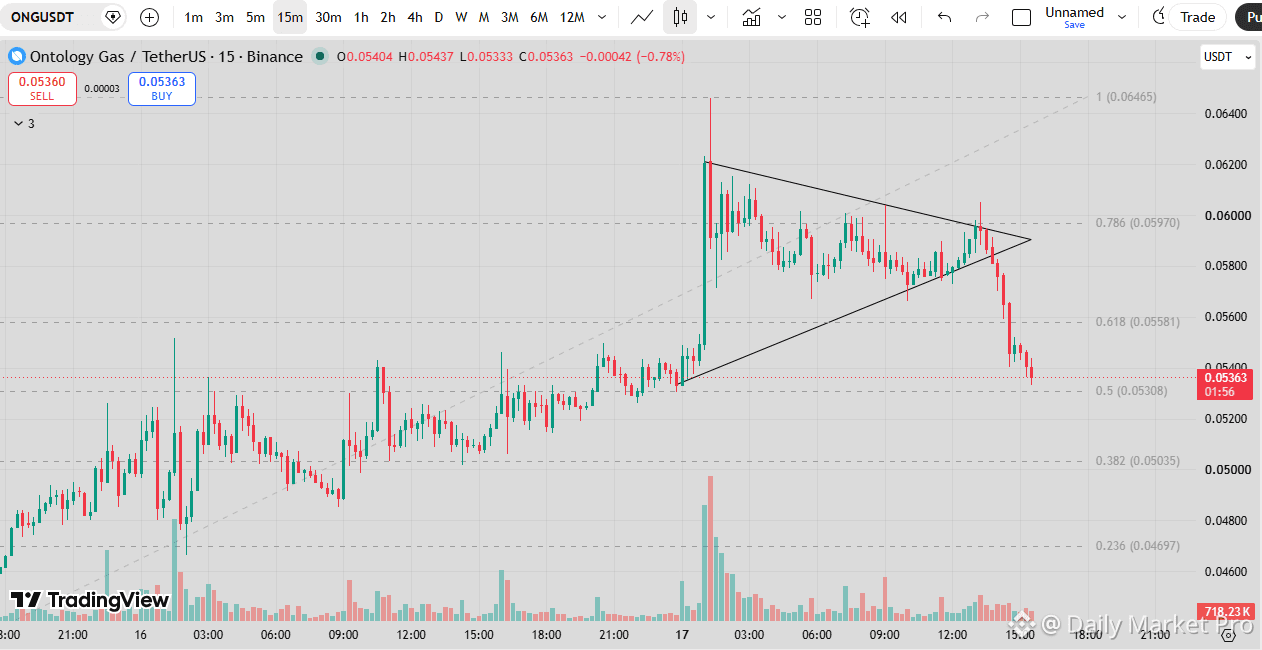Image resolution: width=1262 pixels, height=650 pixels.
Task: Click the Fibonacci 0.382 (0.05035) level label
Action: pos(1138,461)
